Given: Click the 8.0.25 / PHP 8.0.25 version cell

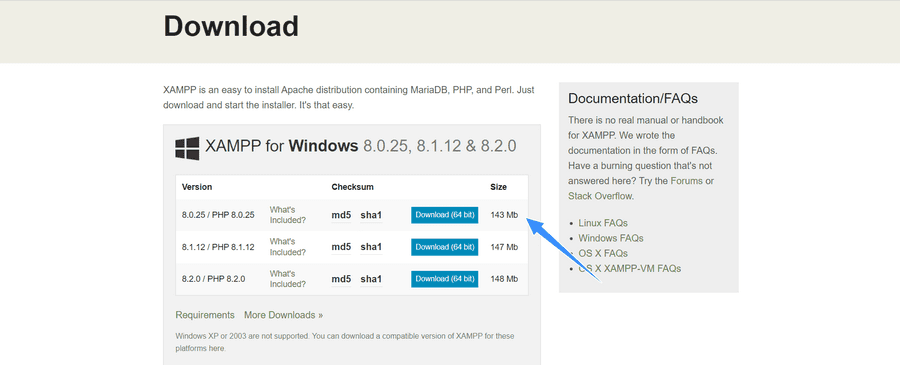Looking at the screenshot, I should 218,215.
